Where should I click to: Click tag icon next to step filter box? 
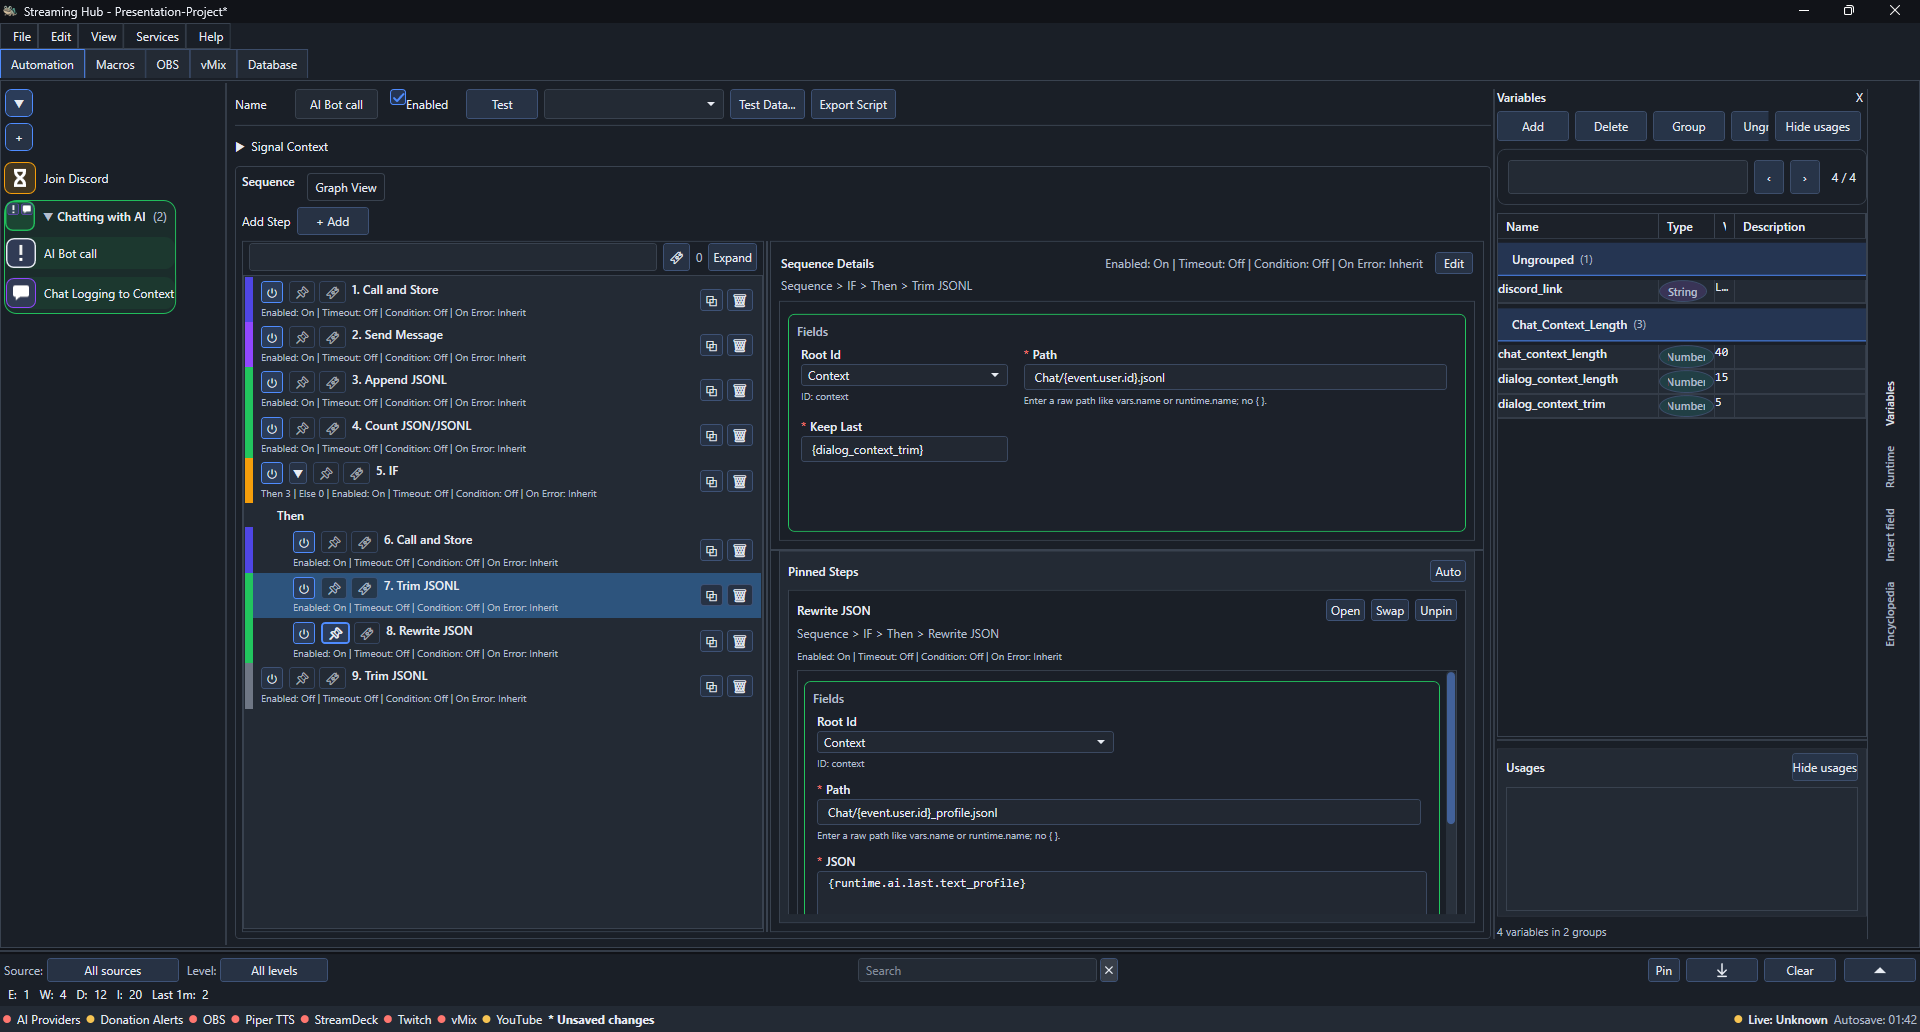(x=677, y=258)
